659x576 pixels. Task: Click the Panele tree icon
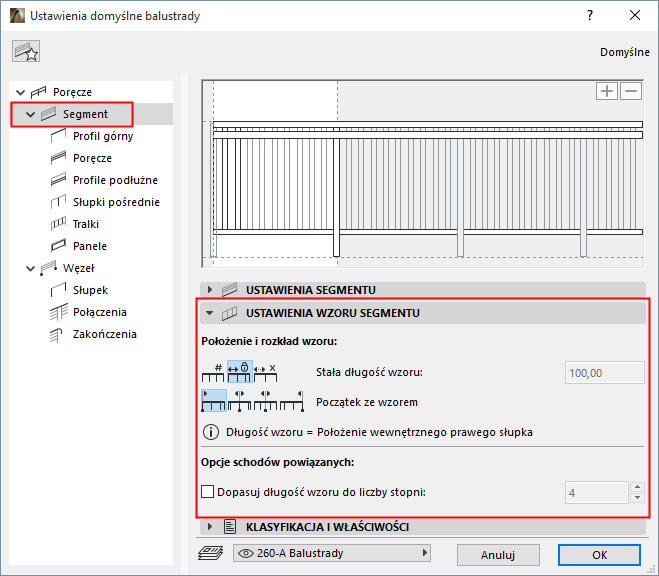coord(58,246)
